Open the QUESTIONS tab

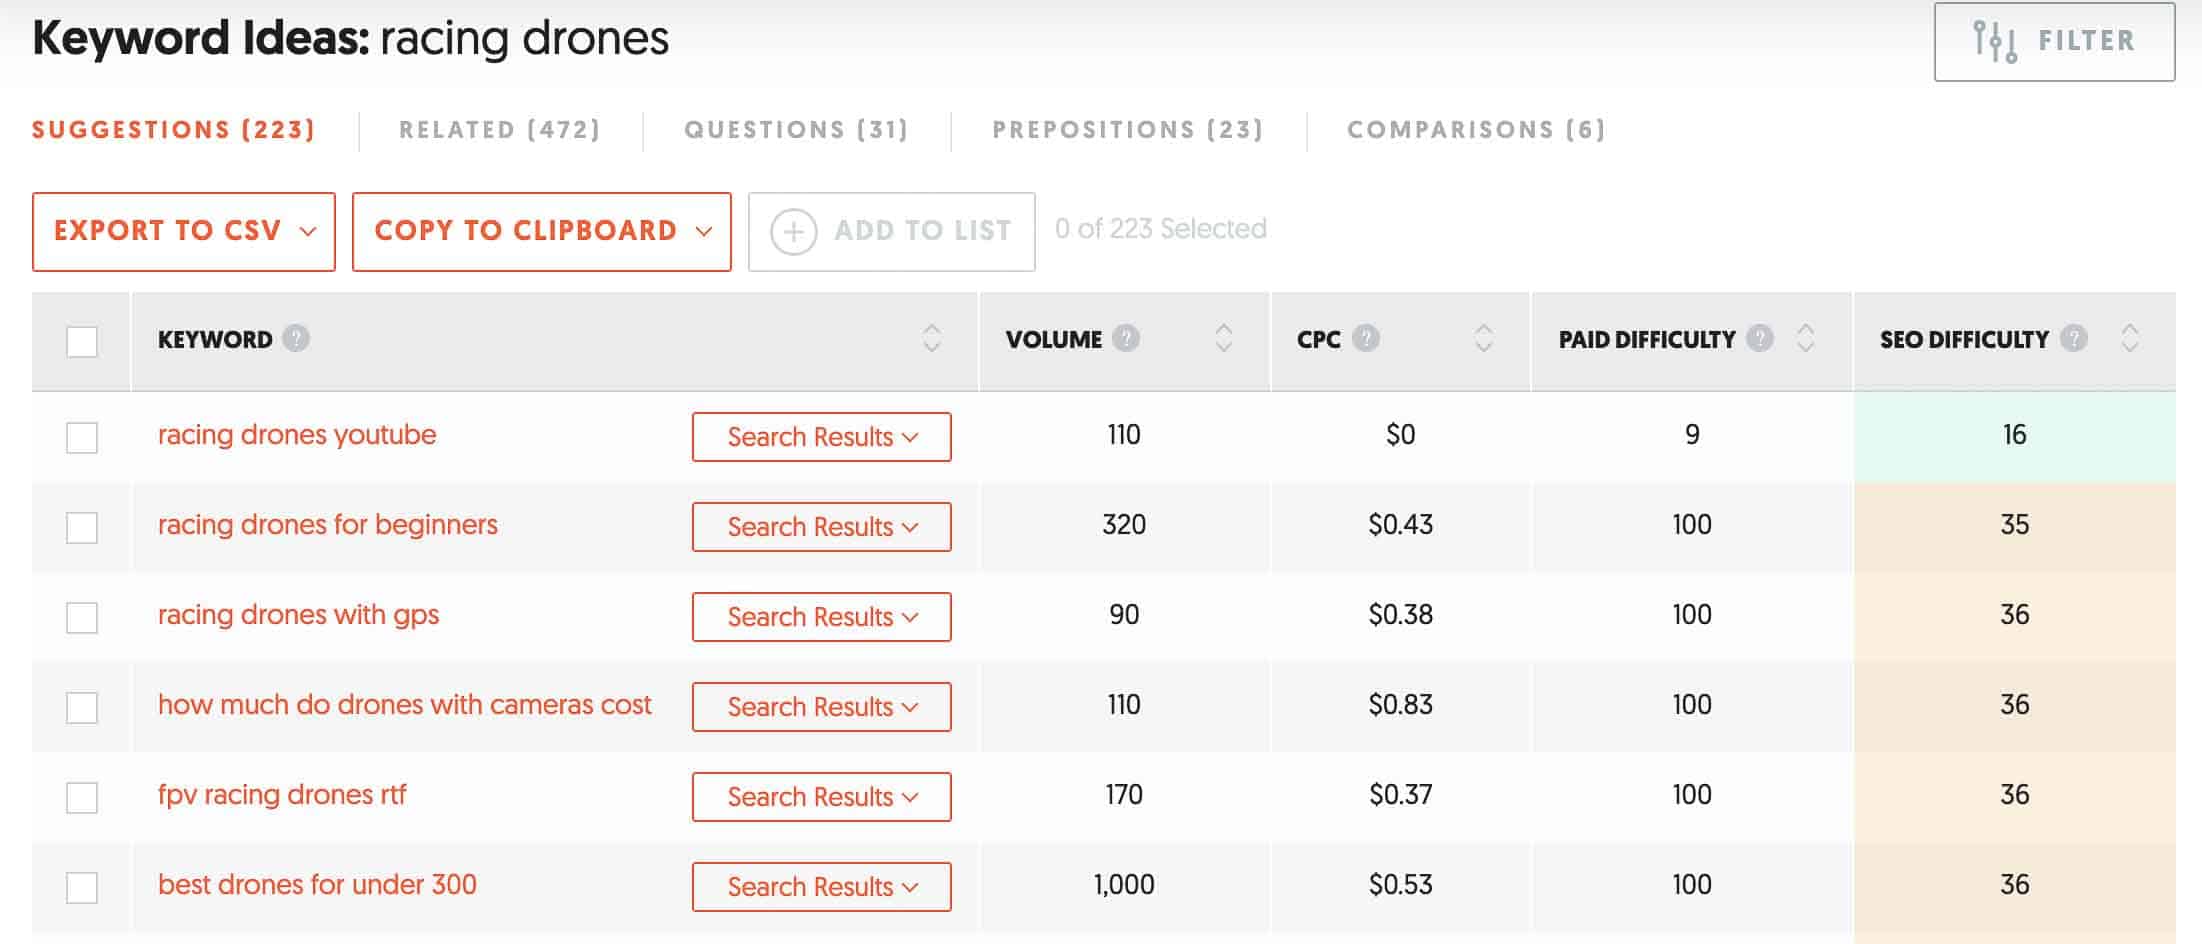(x=796, y=129)
